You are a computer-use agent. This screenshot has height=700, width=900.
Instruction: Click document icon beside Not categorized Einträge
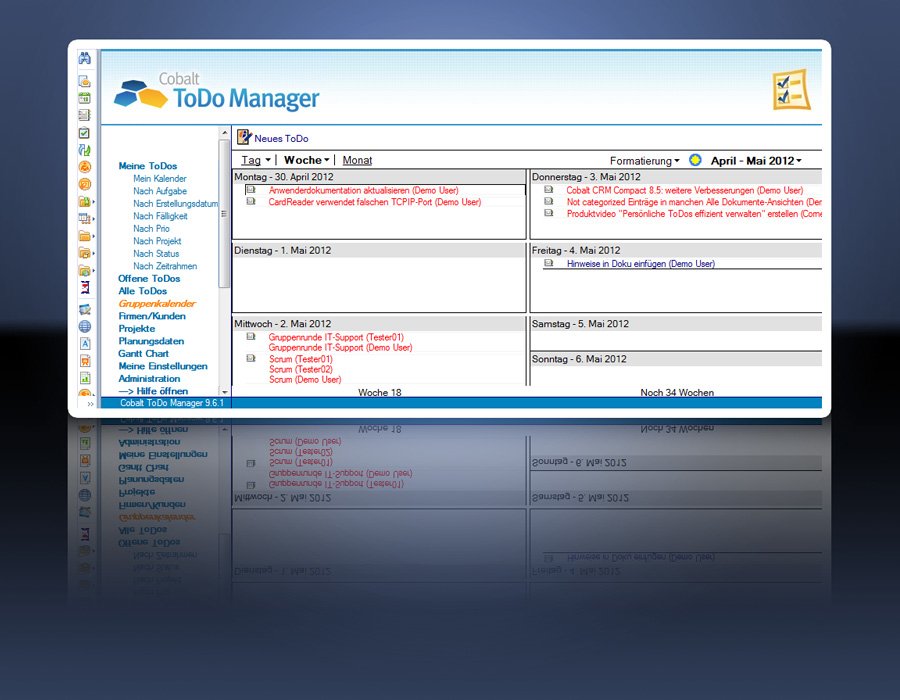[x=549, y=201]
